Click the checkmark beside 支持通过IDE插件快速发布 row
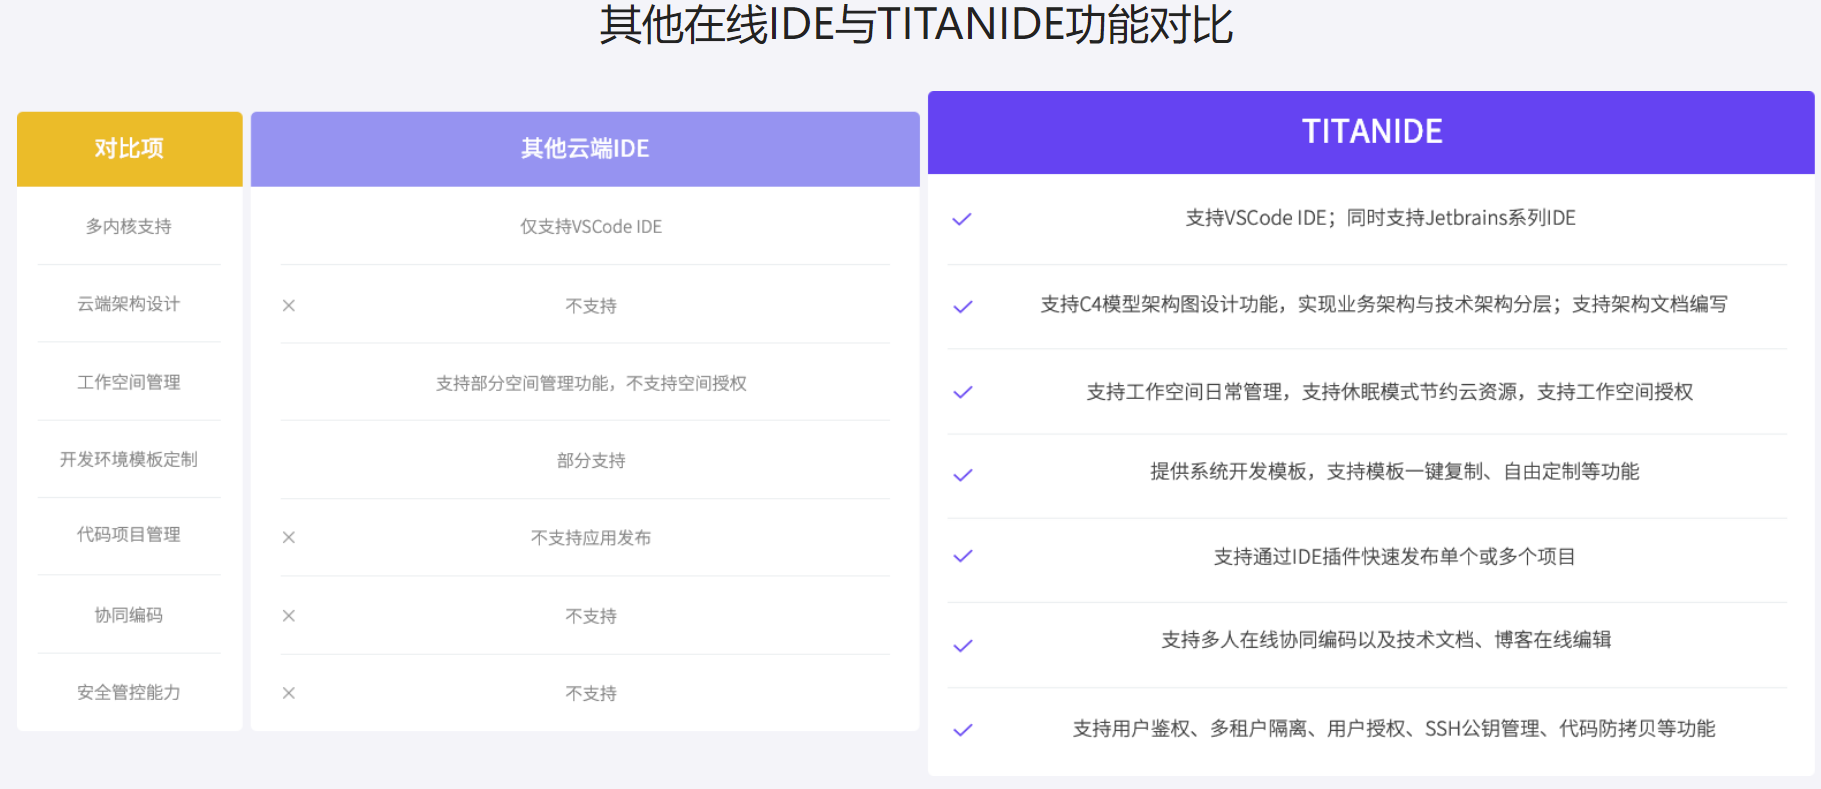1821x789 pixels. 962,556
